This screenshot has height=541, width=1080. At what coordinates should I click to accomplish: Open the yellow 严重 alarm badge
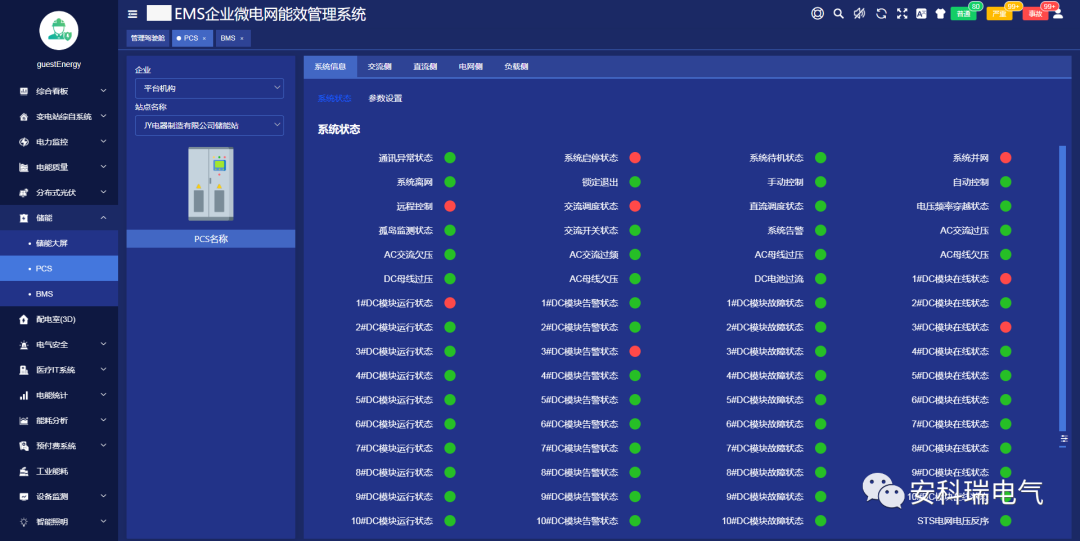coord(999,14)
